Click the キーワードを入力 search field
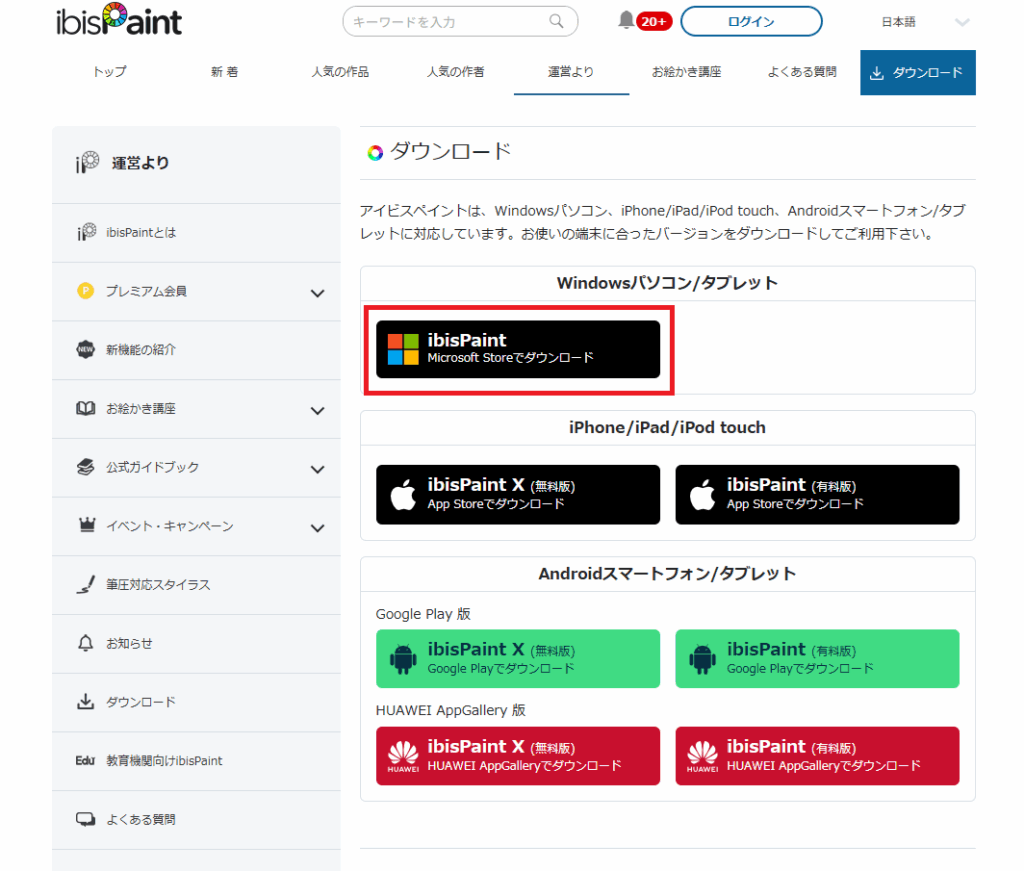This screenshot has width=1024, height=871. (460, 22)
